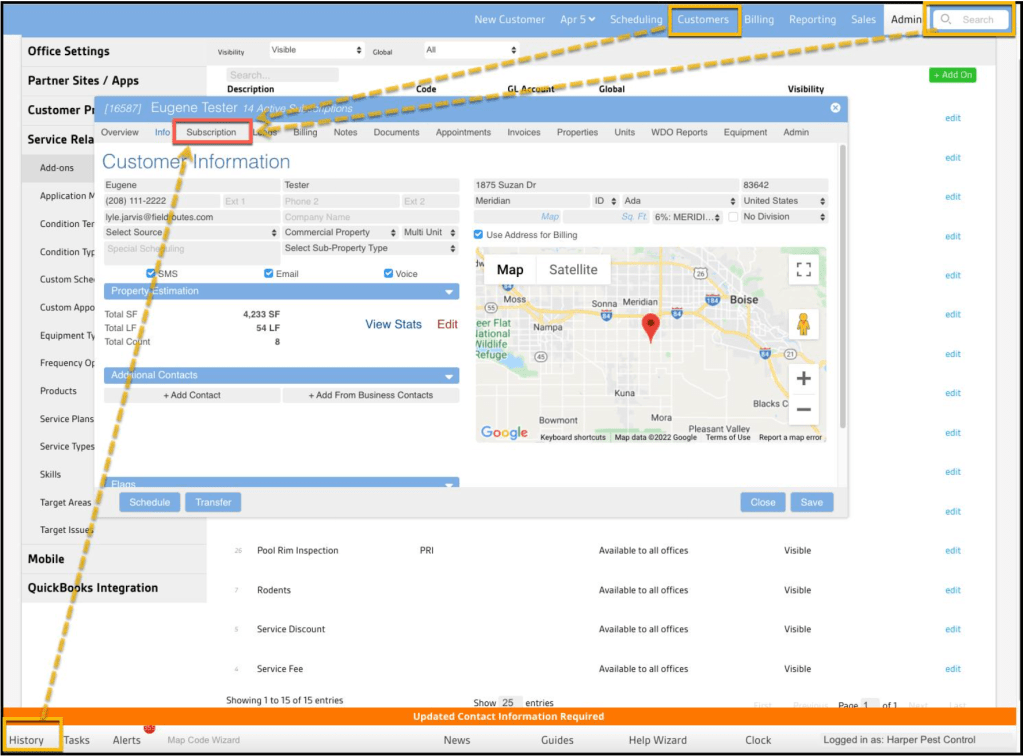Collapse the Property Estimation section
This screenshot has height=756, width=1023.
tap(450, 292)
